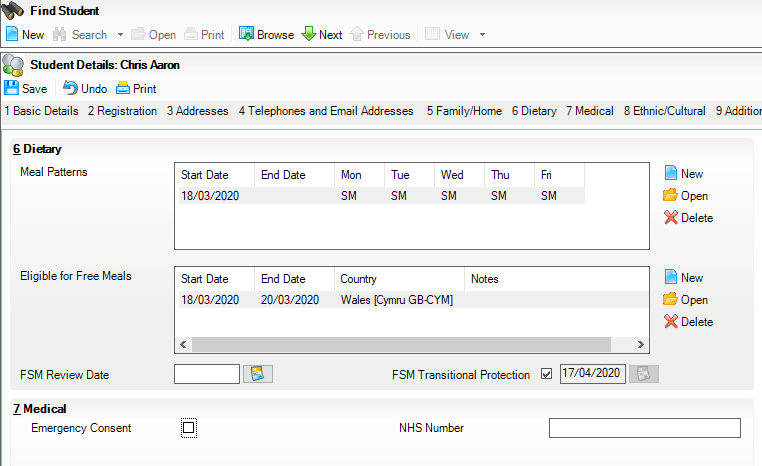Toggle the Emergency Consent checkbox

tap(189, 428)
